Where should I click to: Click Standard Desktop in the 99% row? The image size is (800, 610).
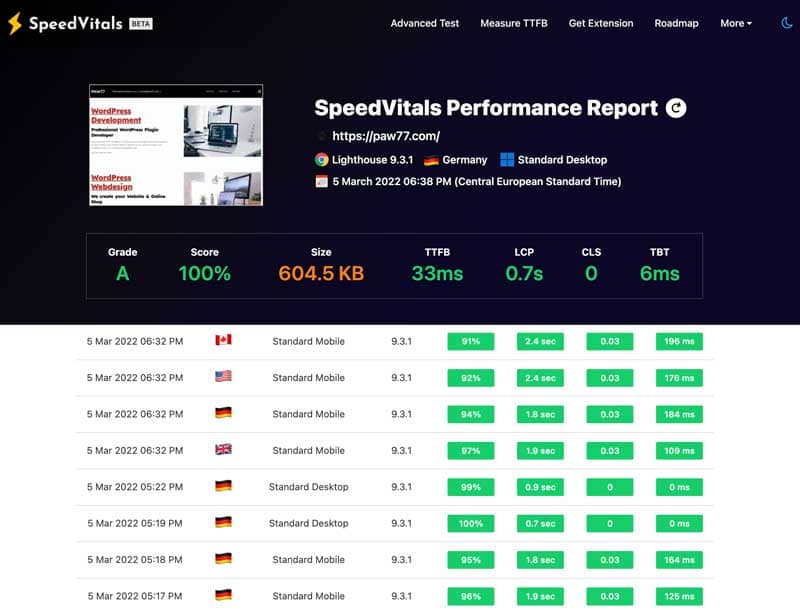[309, 487]
